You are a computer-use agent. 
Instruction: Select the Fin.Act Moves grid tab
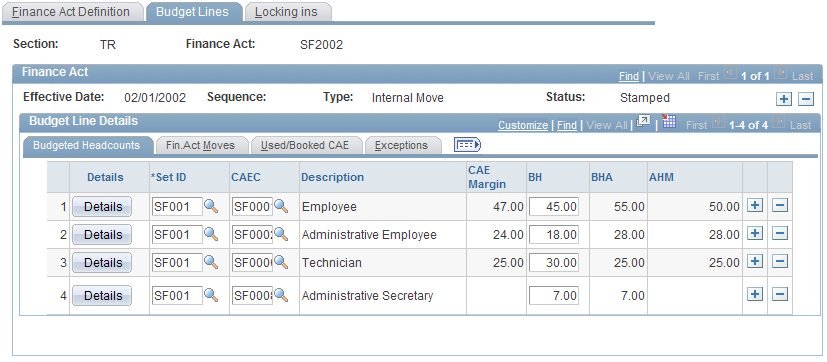pyautogui.click(x=200, y=146)
